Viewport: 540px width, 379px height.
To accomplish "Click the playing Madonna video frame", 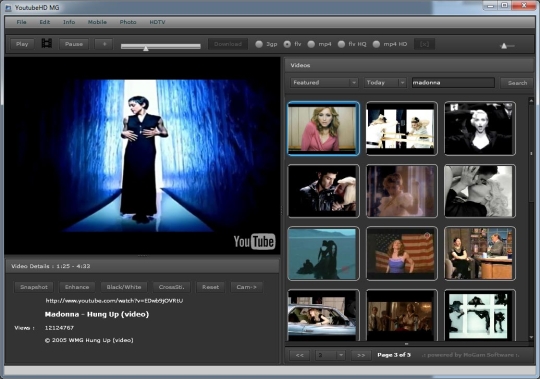I will (x=142, y=156).
